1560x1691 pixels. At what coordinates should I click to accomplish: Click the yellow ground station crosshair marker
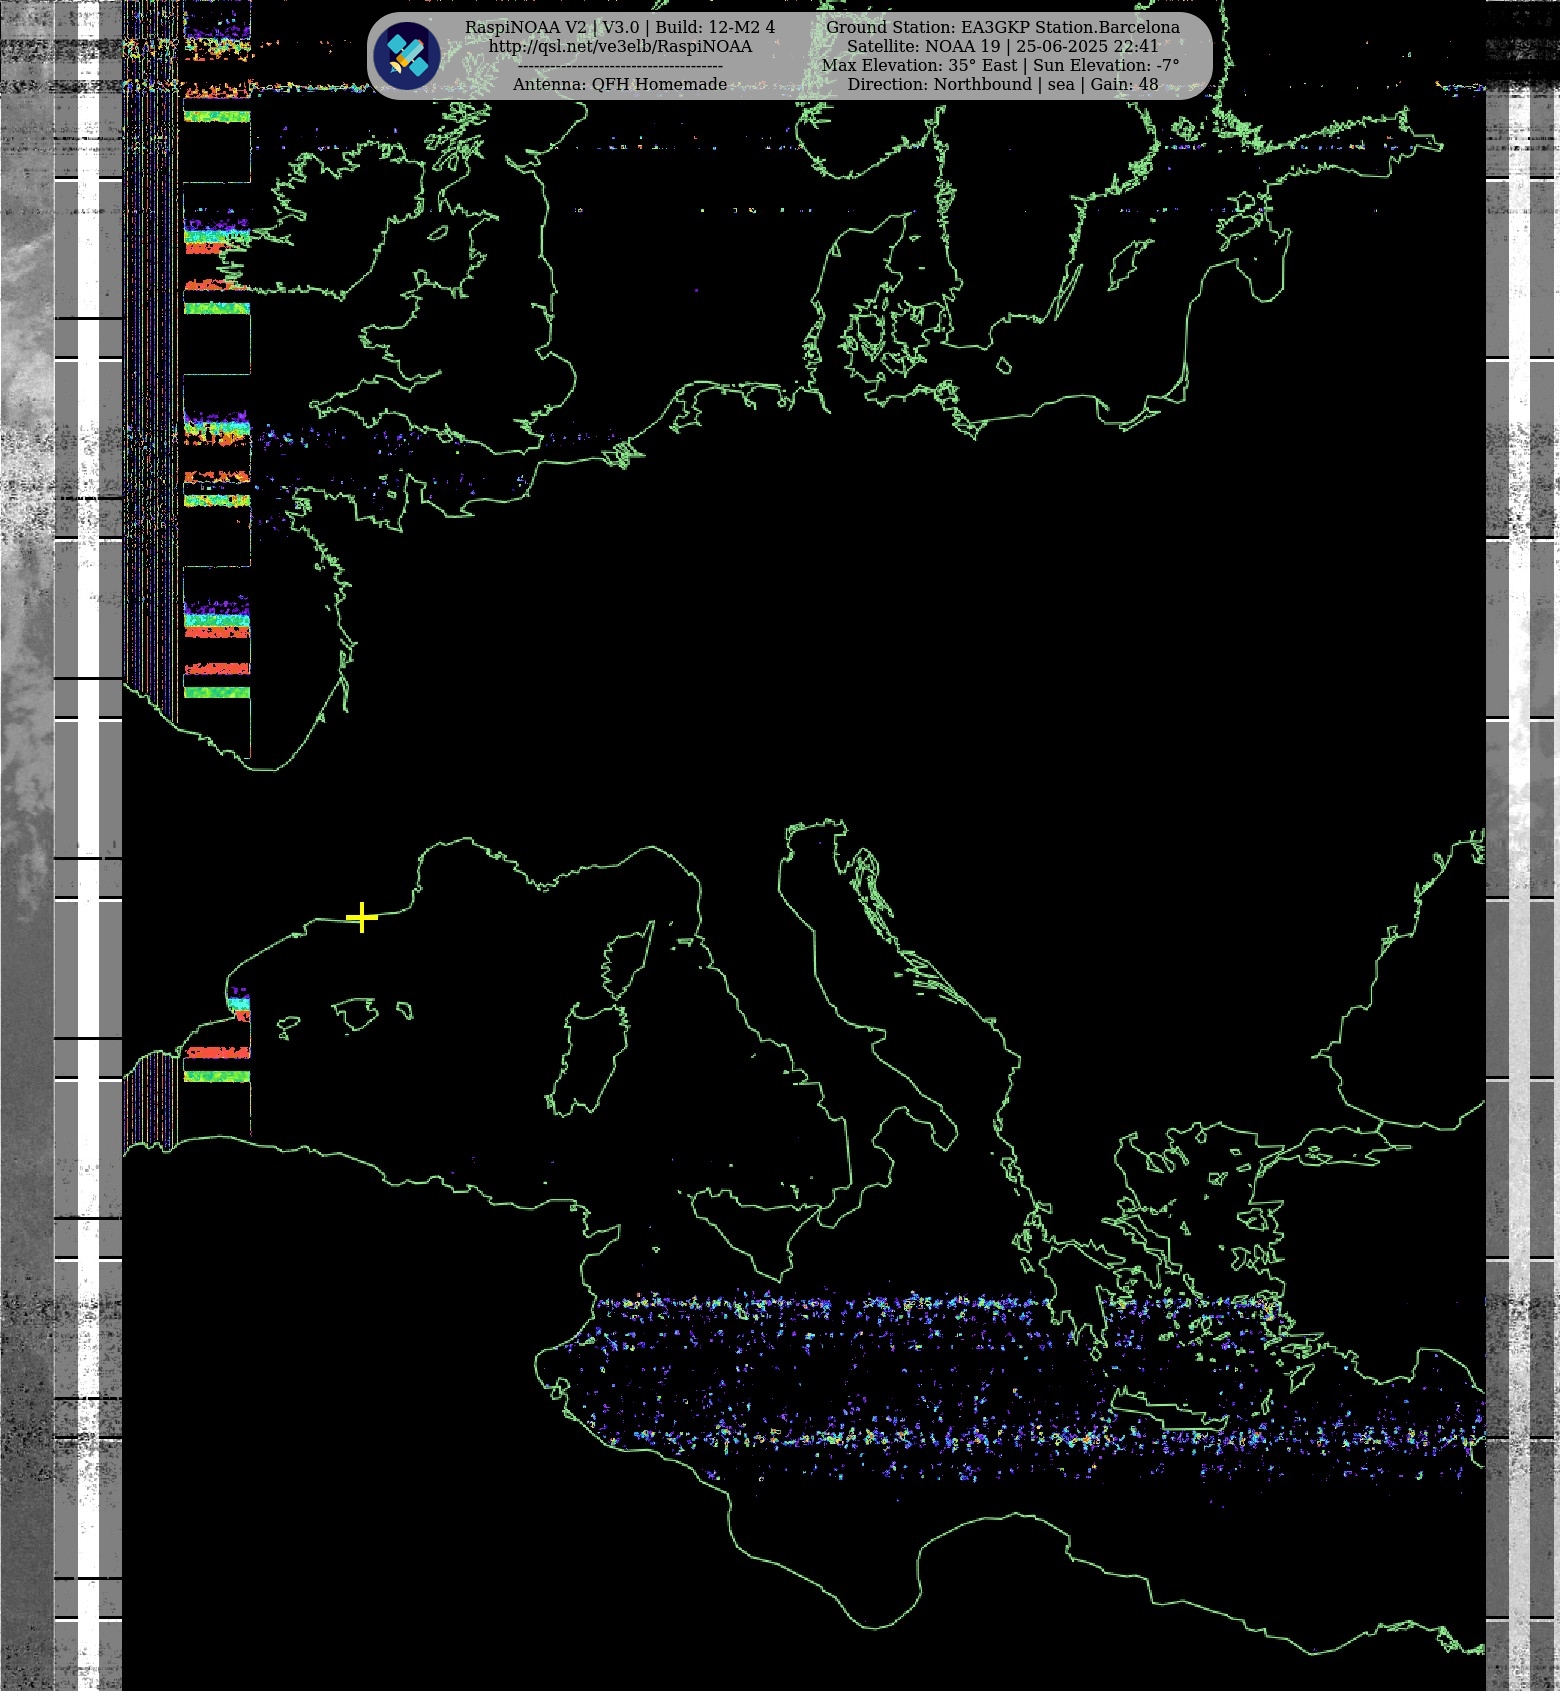(361, 917)
